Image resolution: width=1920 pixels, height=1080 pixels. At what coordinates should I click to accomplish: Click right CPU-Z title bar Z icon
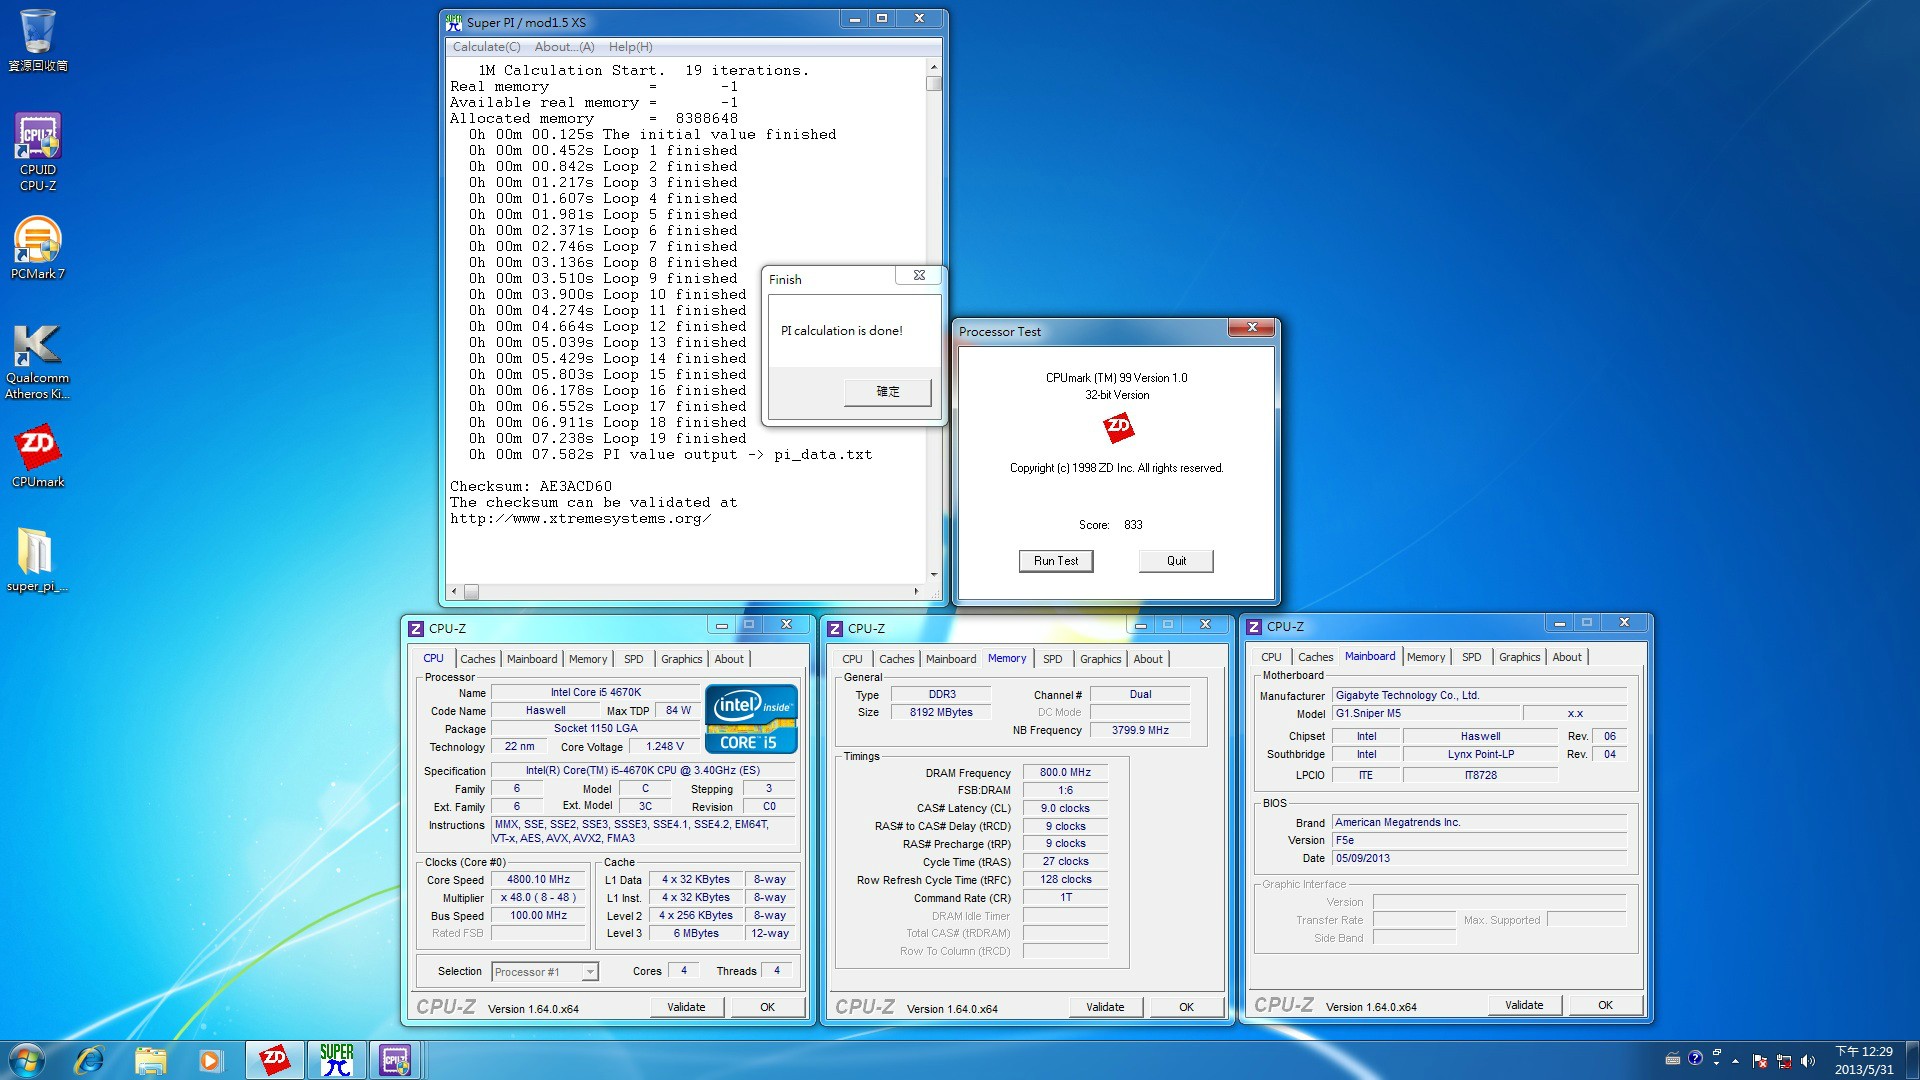coord(1254,627)
